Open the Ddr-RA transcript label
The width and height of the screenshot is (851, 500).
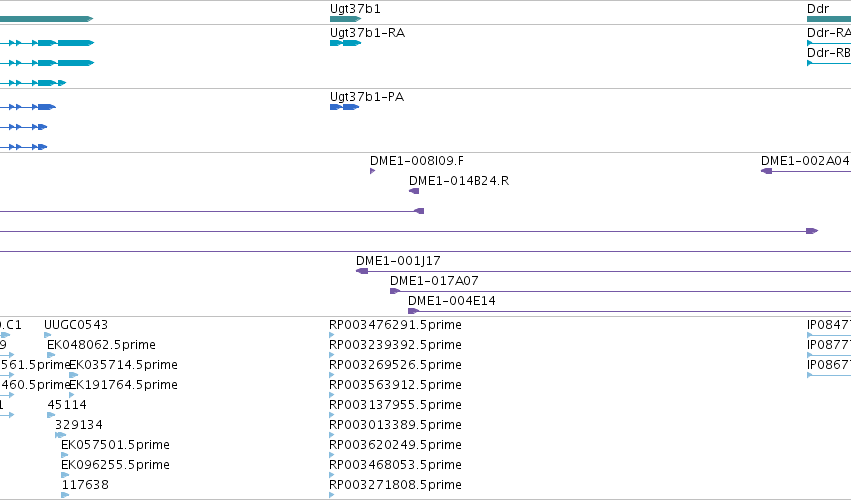(x=828, y=33)
